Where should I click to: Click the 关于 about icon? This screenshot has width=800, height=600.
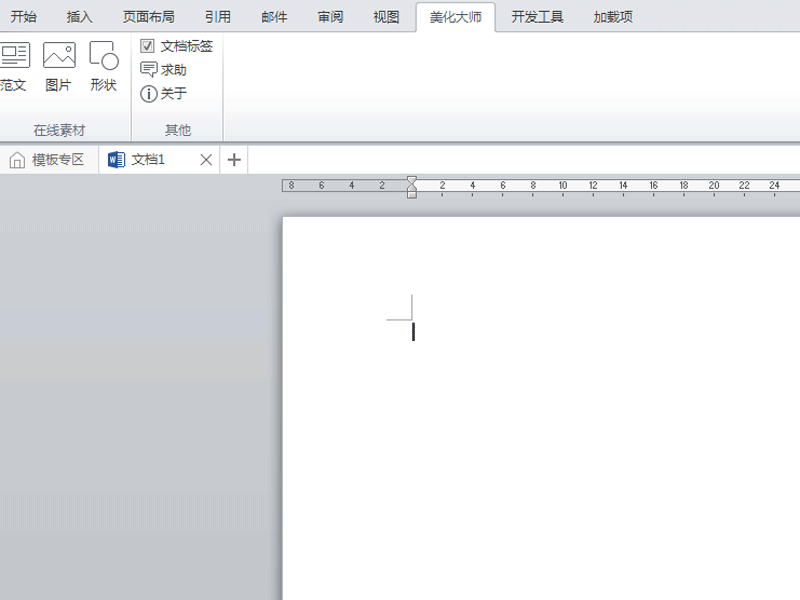pos(164,92)
